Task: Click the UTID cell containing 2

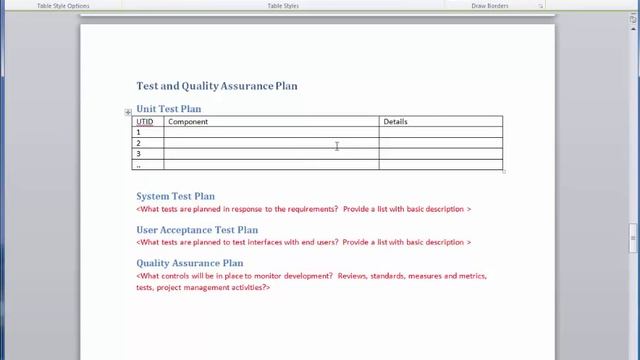Action: tap(148, 143)
